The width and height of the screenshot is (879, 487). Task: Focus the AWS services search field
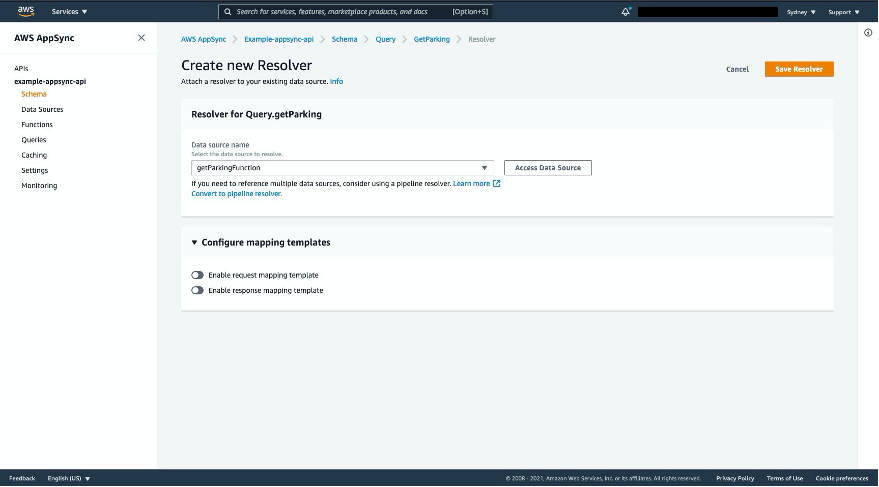355,11
